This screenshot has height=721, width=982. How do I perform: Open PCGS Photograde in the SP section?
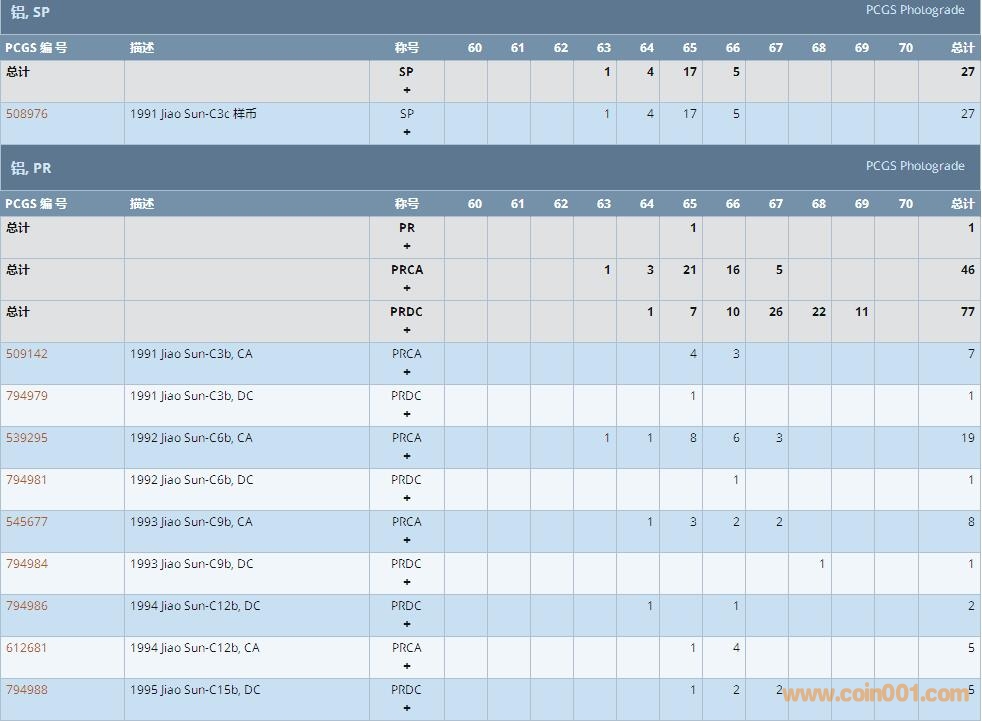pos(915,10)
